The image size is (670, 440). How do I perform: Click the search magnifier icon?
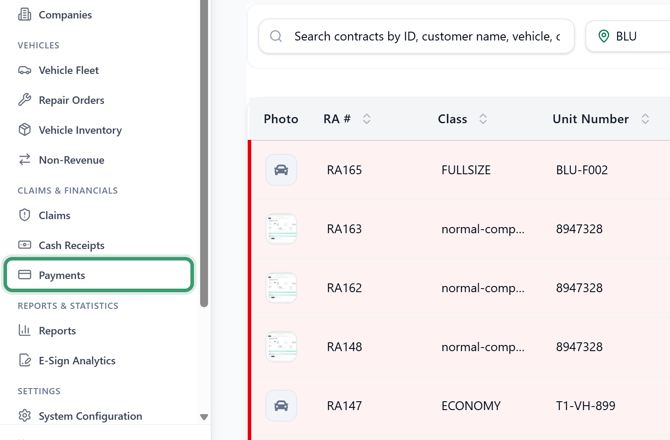click(276, 36)
